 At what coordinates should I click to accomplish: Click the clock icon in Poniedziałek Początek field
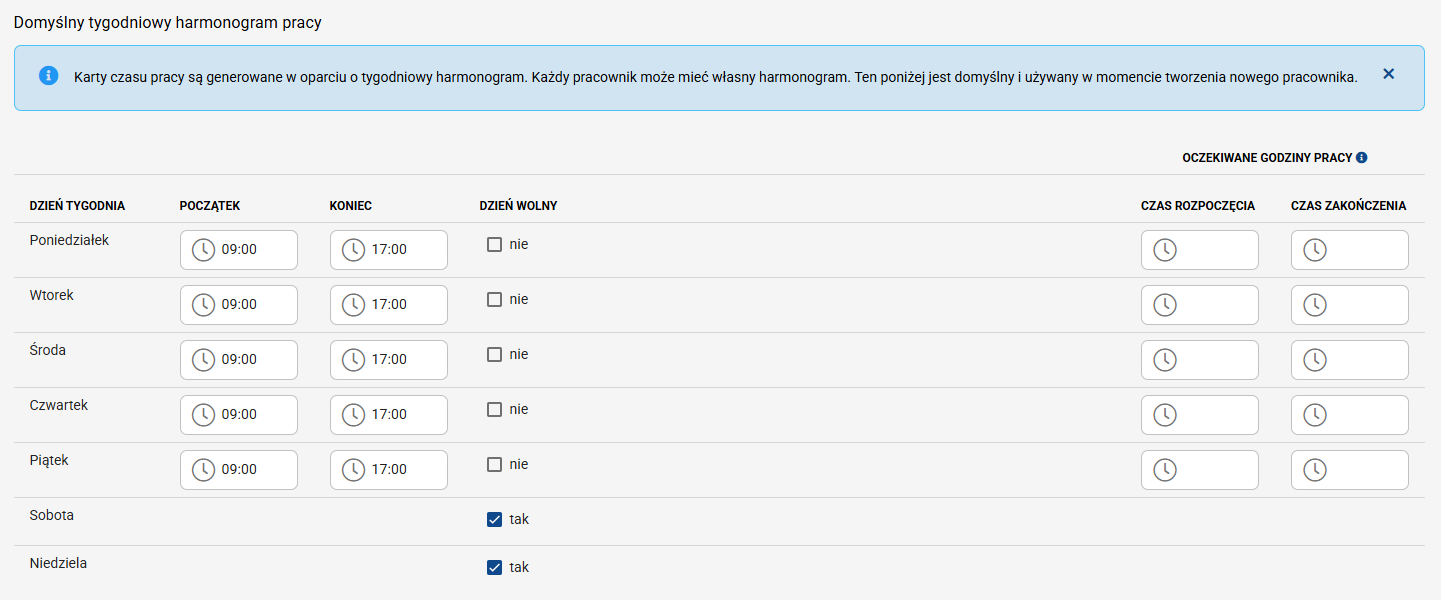pos(204,249)
